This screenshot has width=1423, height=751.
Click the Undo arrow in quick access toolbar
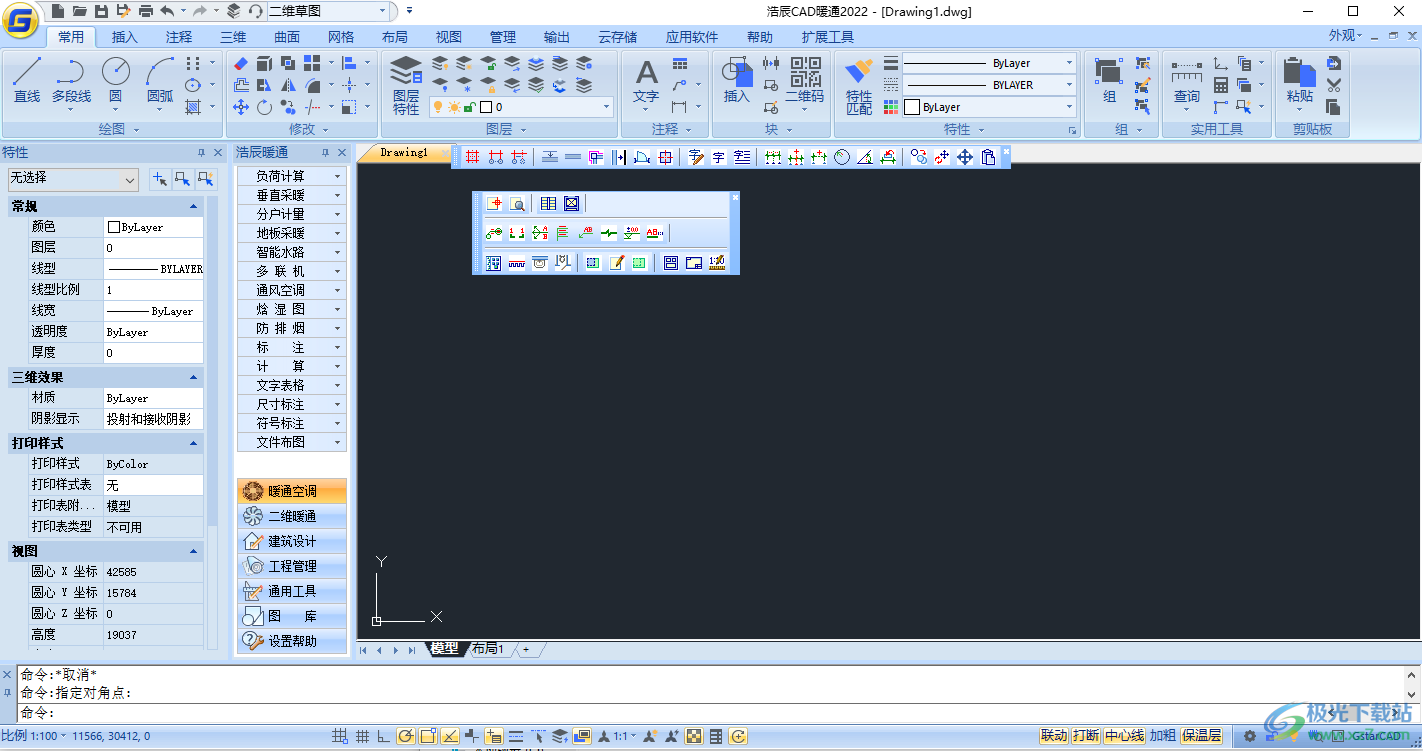pyautogui.click(x=166, y=11)
